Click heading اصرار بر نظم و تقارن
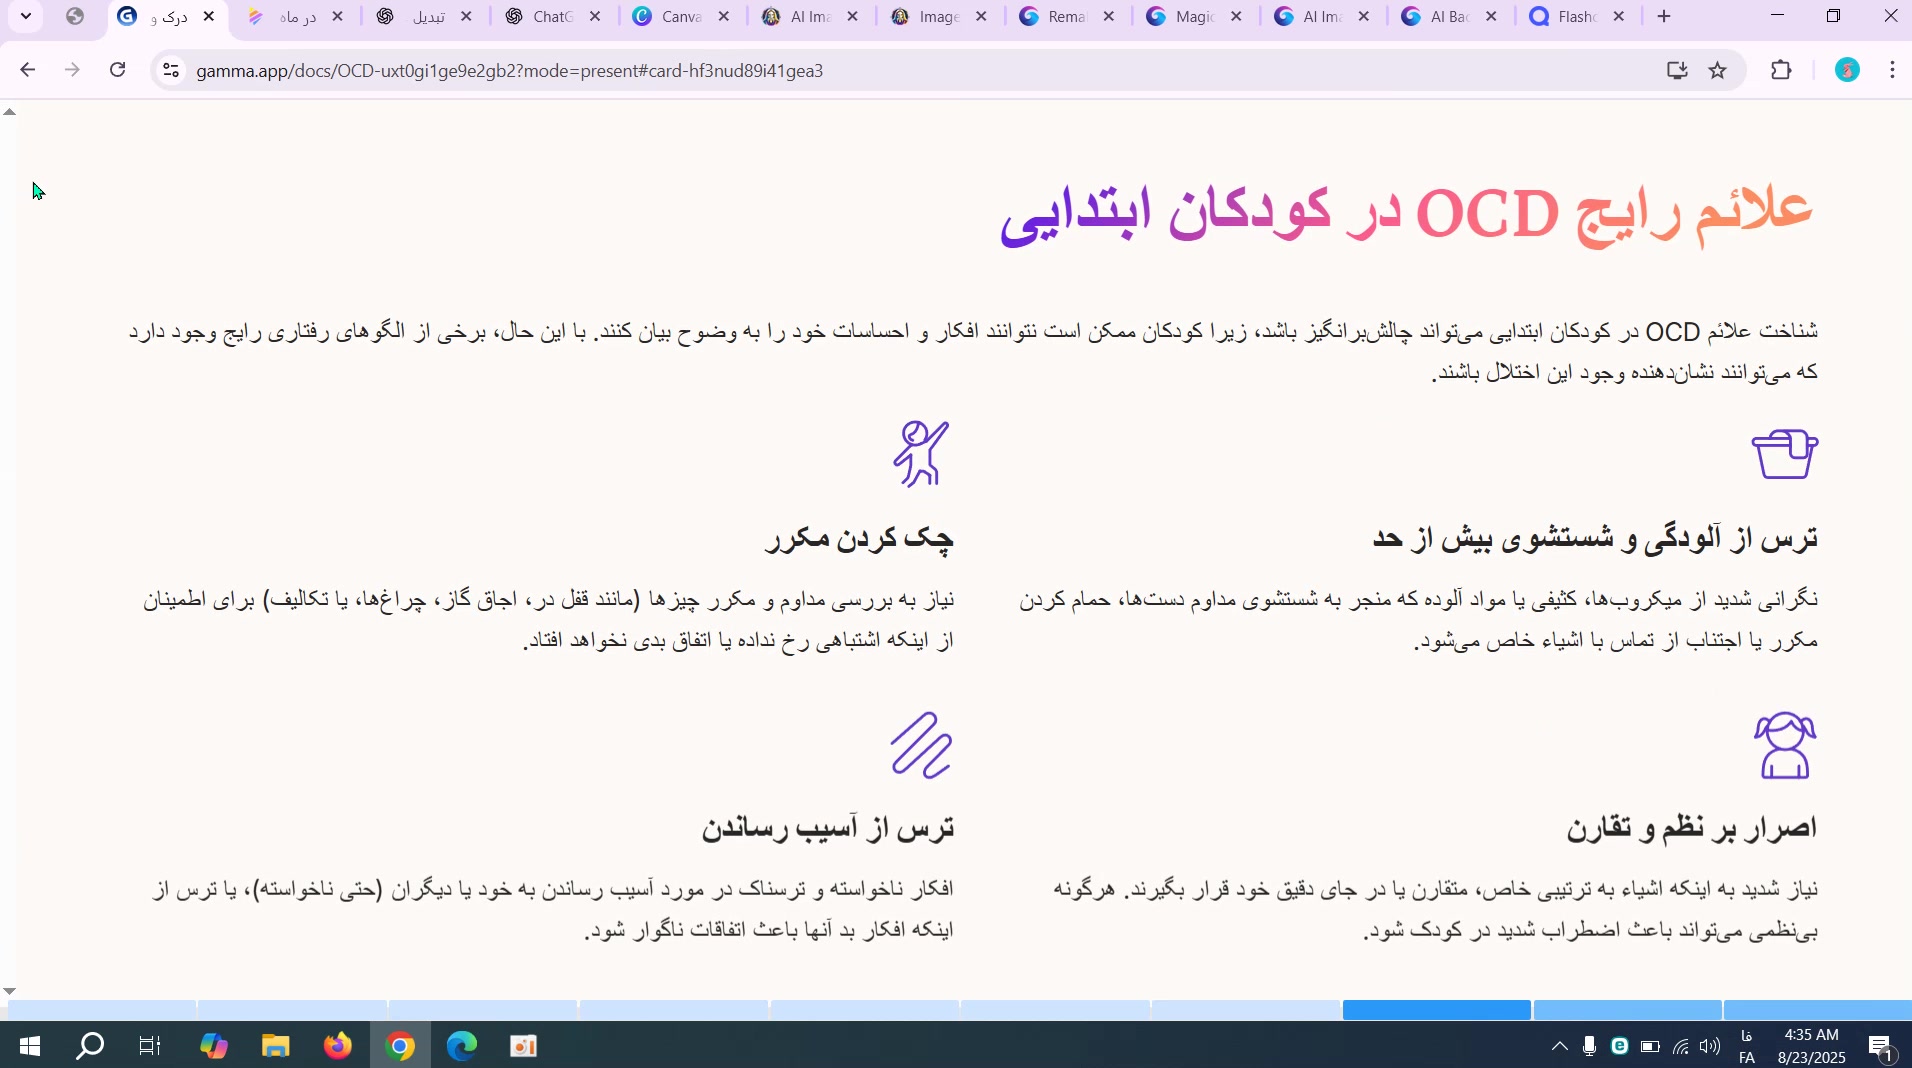This screenshot has height=1068, width=1912. [x=1692, y=828]
